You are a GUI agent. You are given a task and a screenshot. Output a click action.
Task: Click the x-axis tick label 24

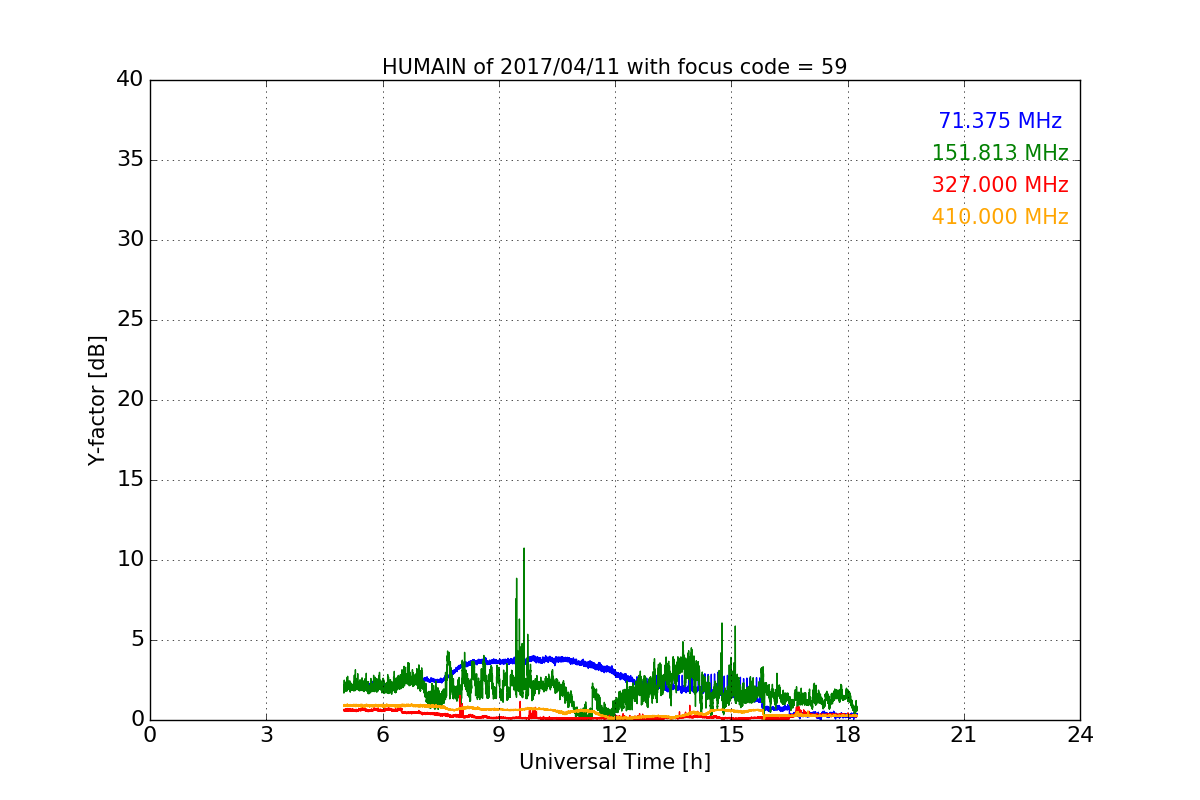tap(1080, 735)
